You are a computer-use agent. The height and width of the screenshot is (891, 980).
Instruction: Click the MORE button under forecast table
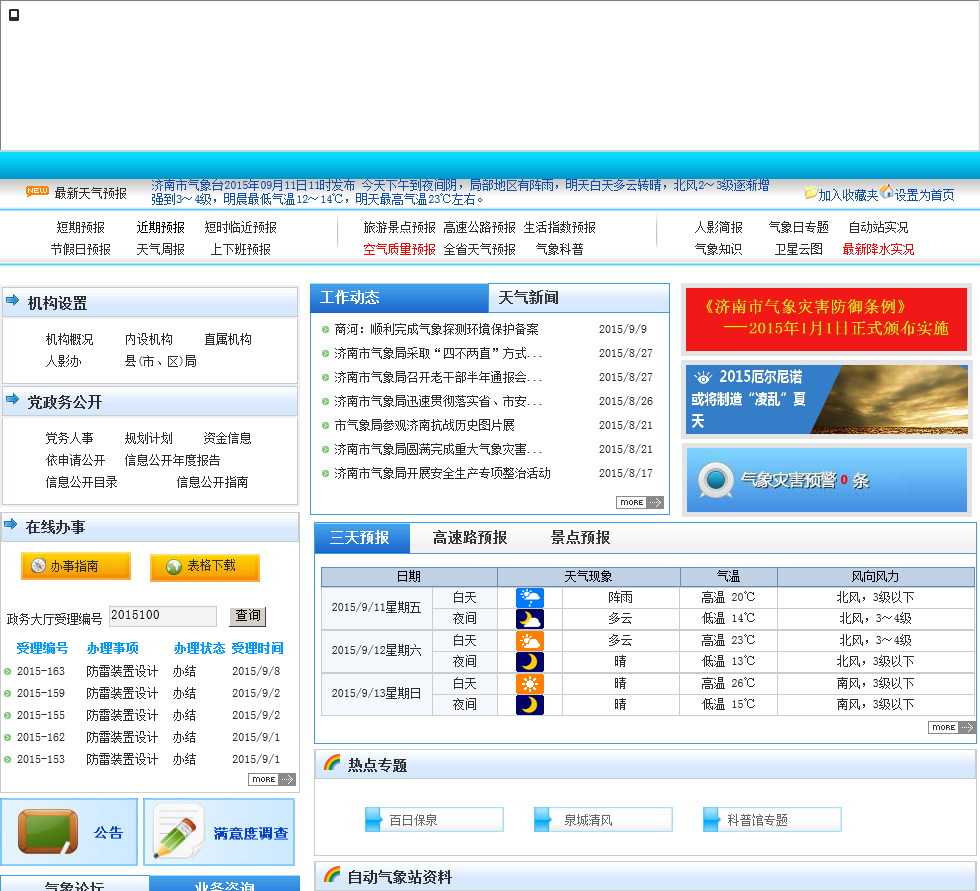(x=951, y=727)
